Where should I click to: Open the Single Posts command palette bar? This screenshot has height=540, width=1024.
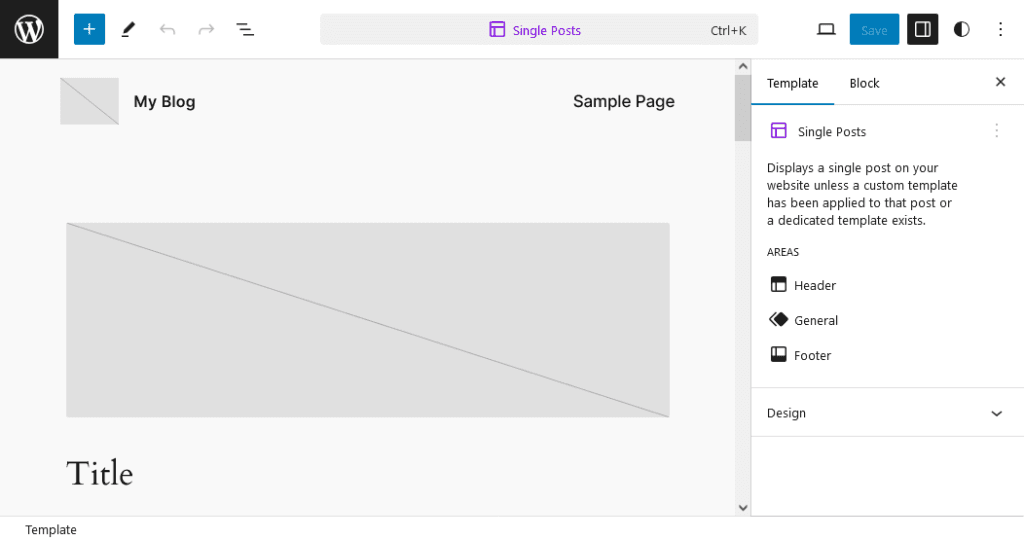[x=539, y=30]
